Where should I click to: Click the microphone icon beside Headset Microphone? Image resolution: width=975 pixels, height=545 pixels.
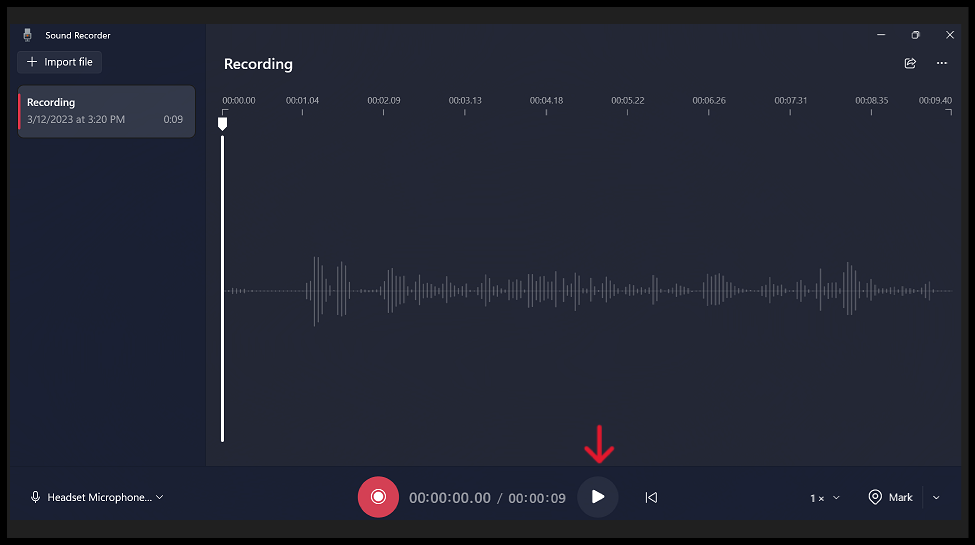[x=35, y=496]
